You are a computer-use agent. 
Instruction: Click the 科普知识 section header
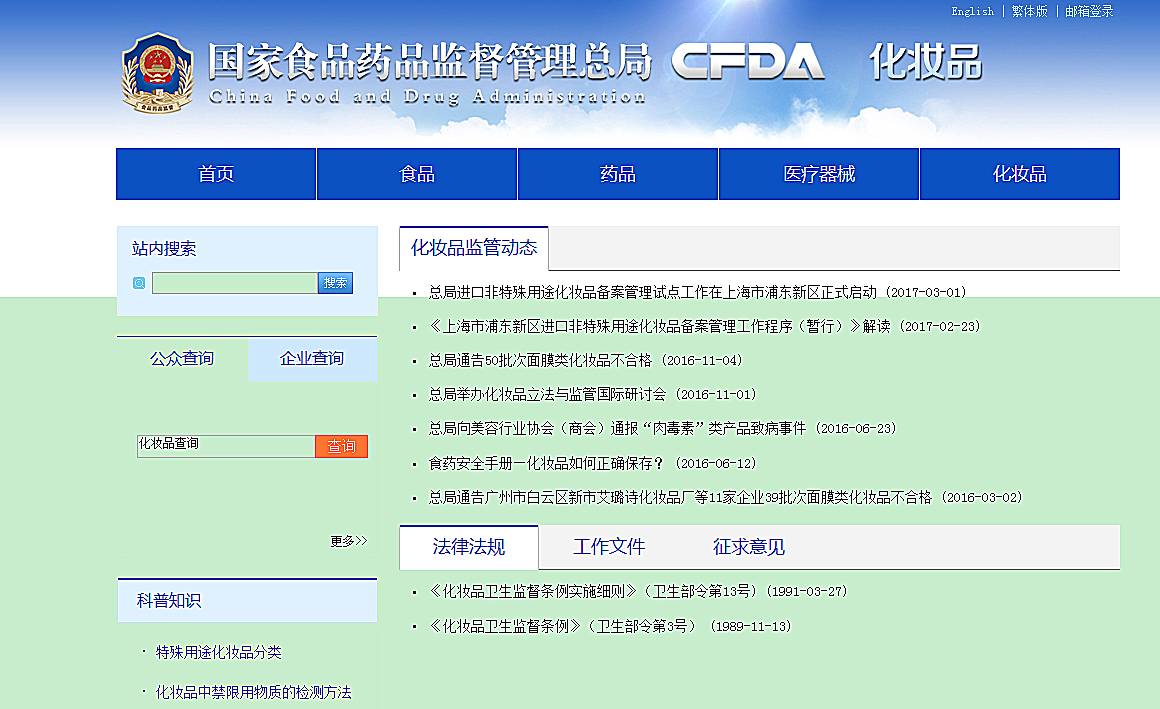click(247, 600)
